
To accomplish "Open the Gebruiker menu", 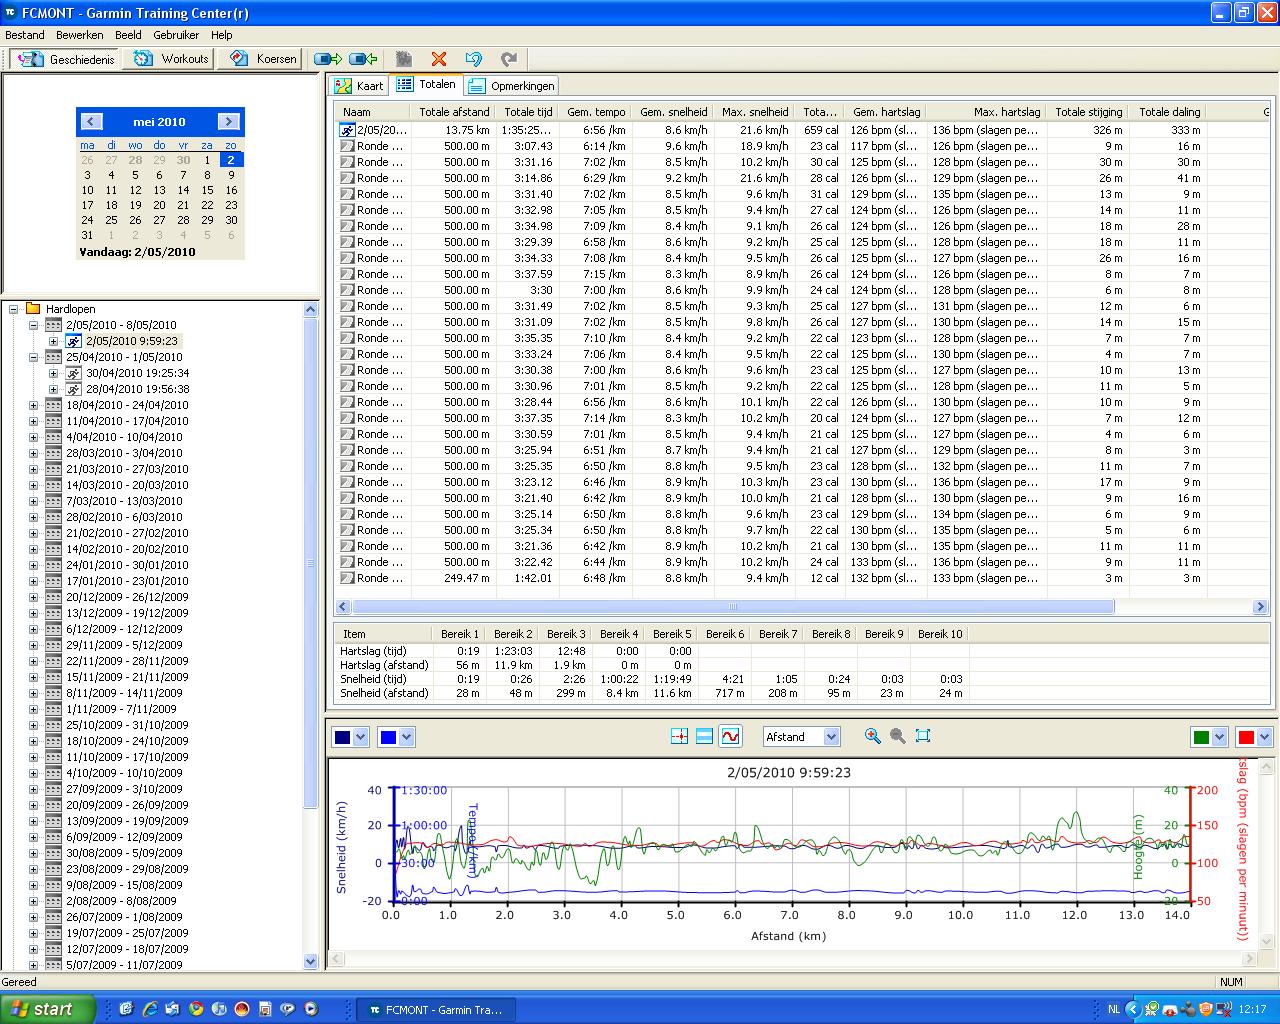I will coord(176,35).
